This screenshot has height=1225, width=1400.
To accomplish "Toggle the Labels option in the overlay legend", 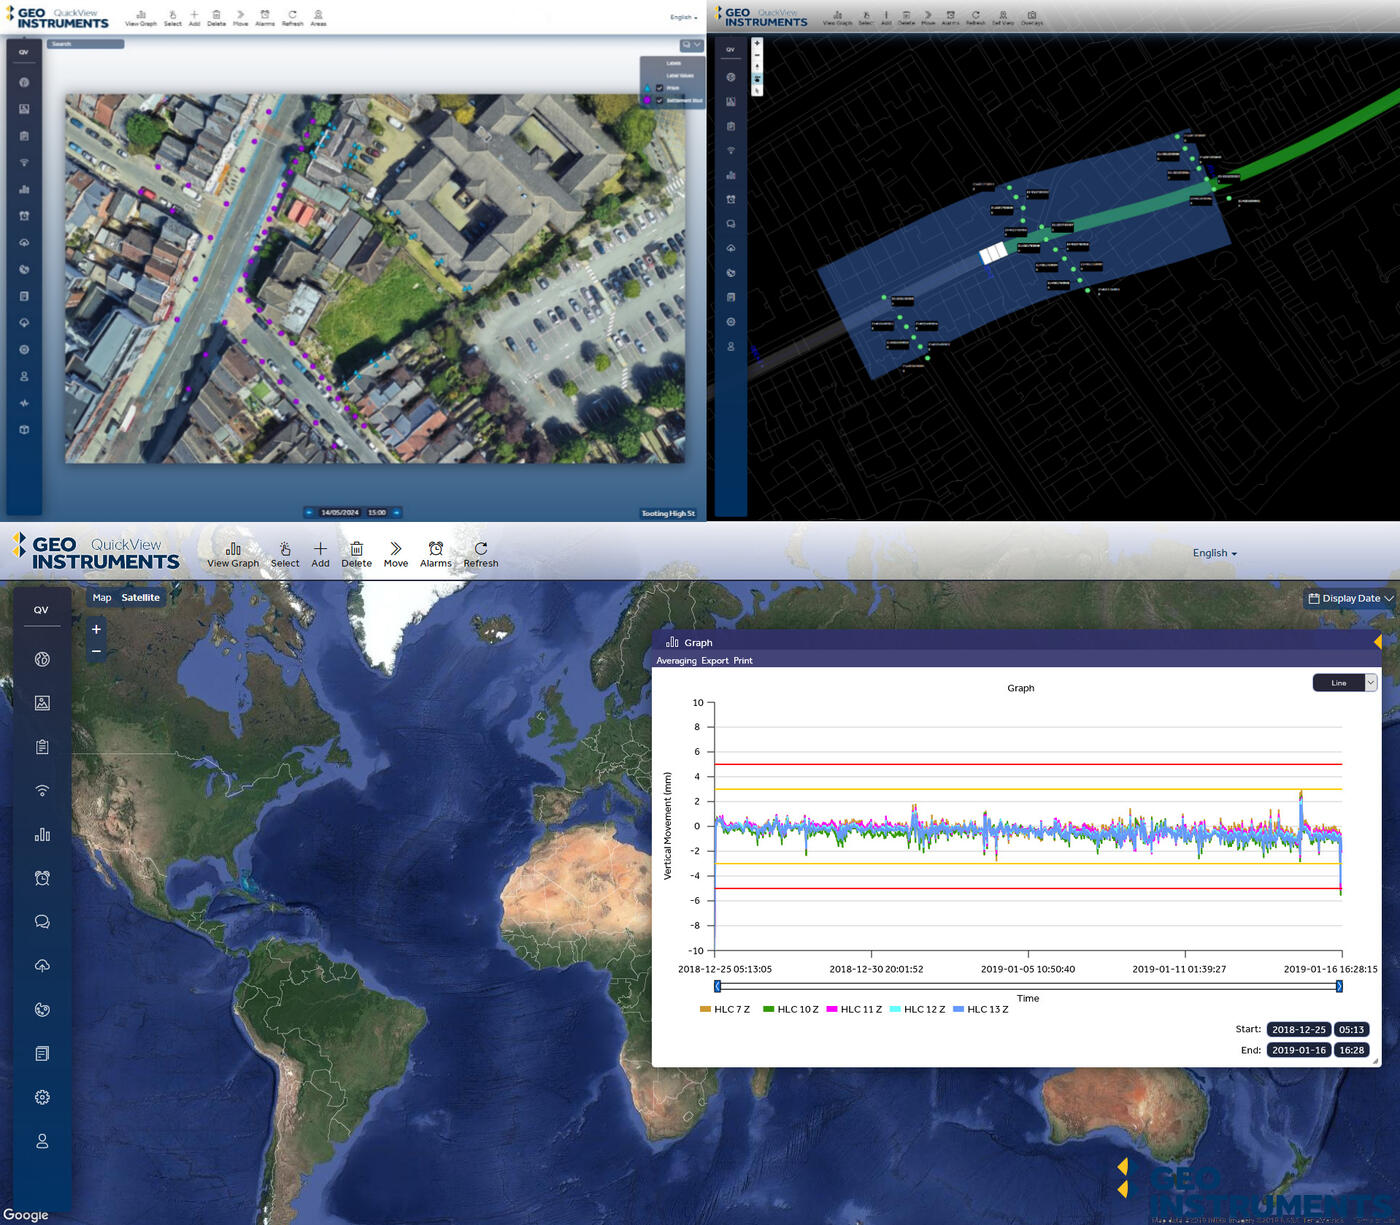I will (672, 63).
